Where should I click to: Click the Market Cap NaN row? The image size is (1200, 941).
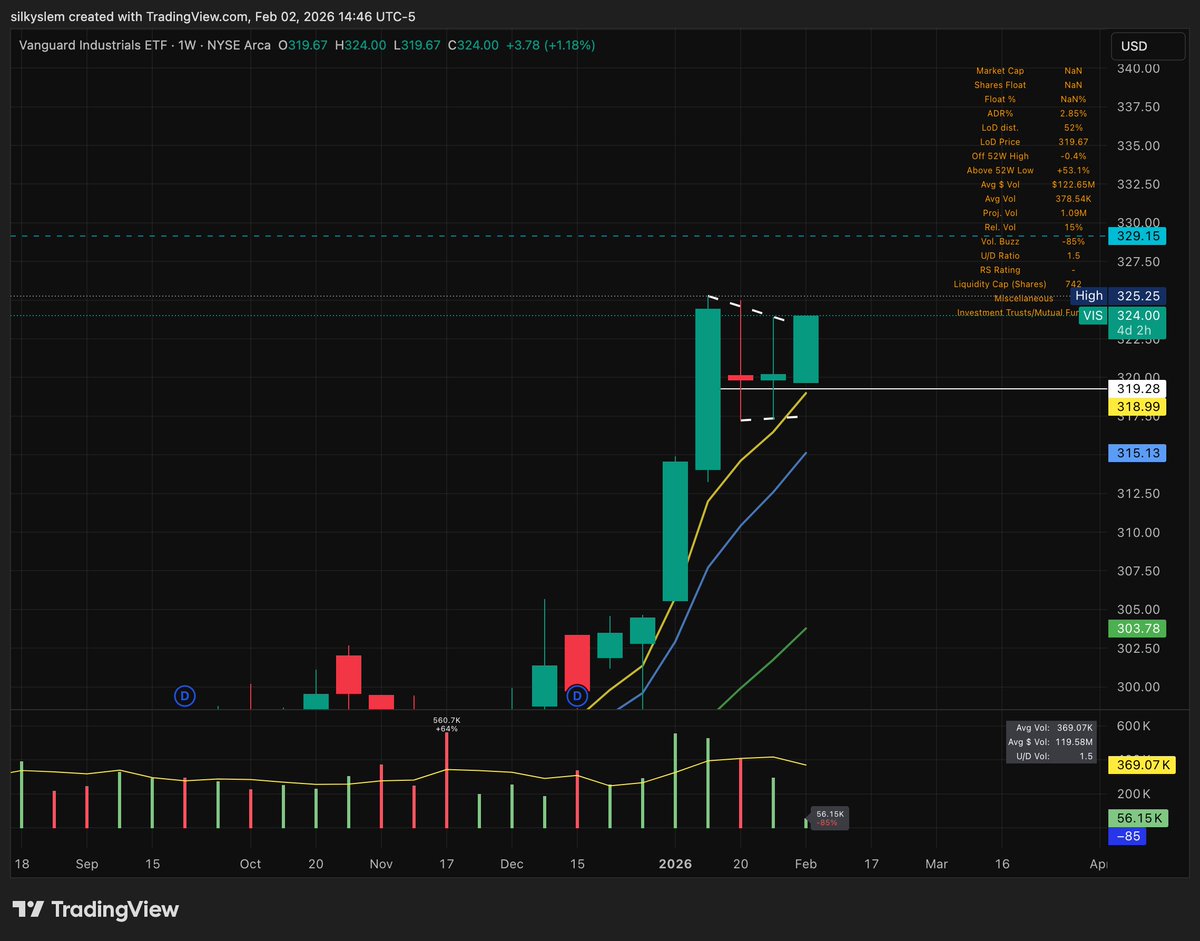tap(1030, 71)
